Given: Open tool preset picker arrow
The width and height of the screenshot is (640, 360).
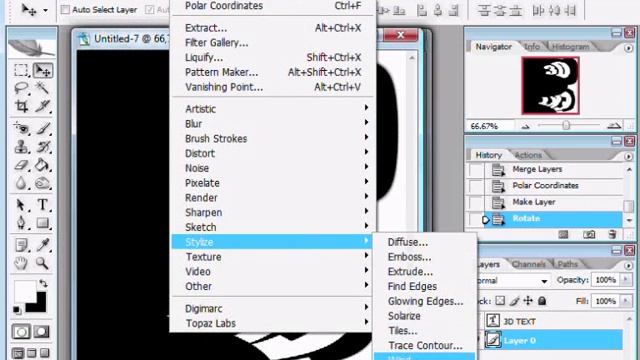Looking at the screenshot, I should click(x=45, y=10).
